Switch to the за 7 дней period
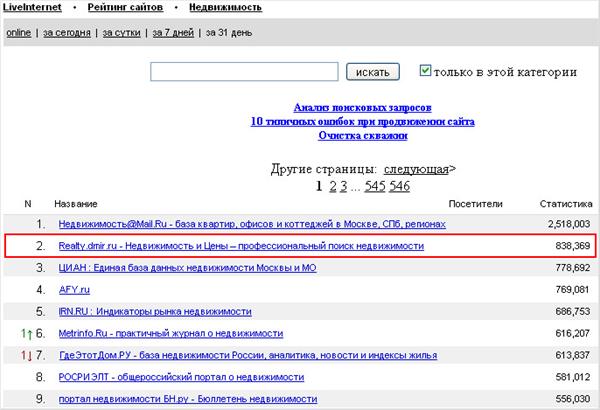 coord(173,33)
